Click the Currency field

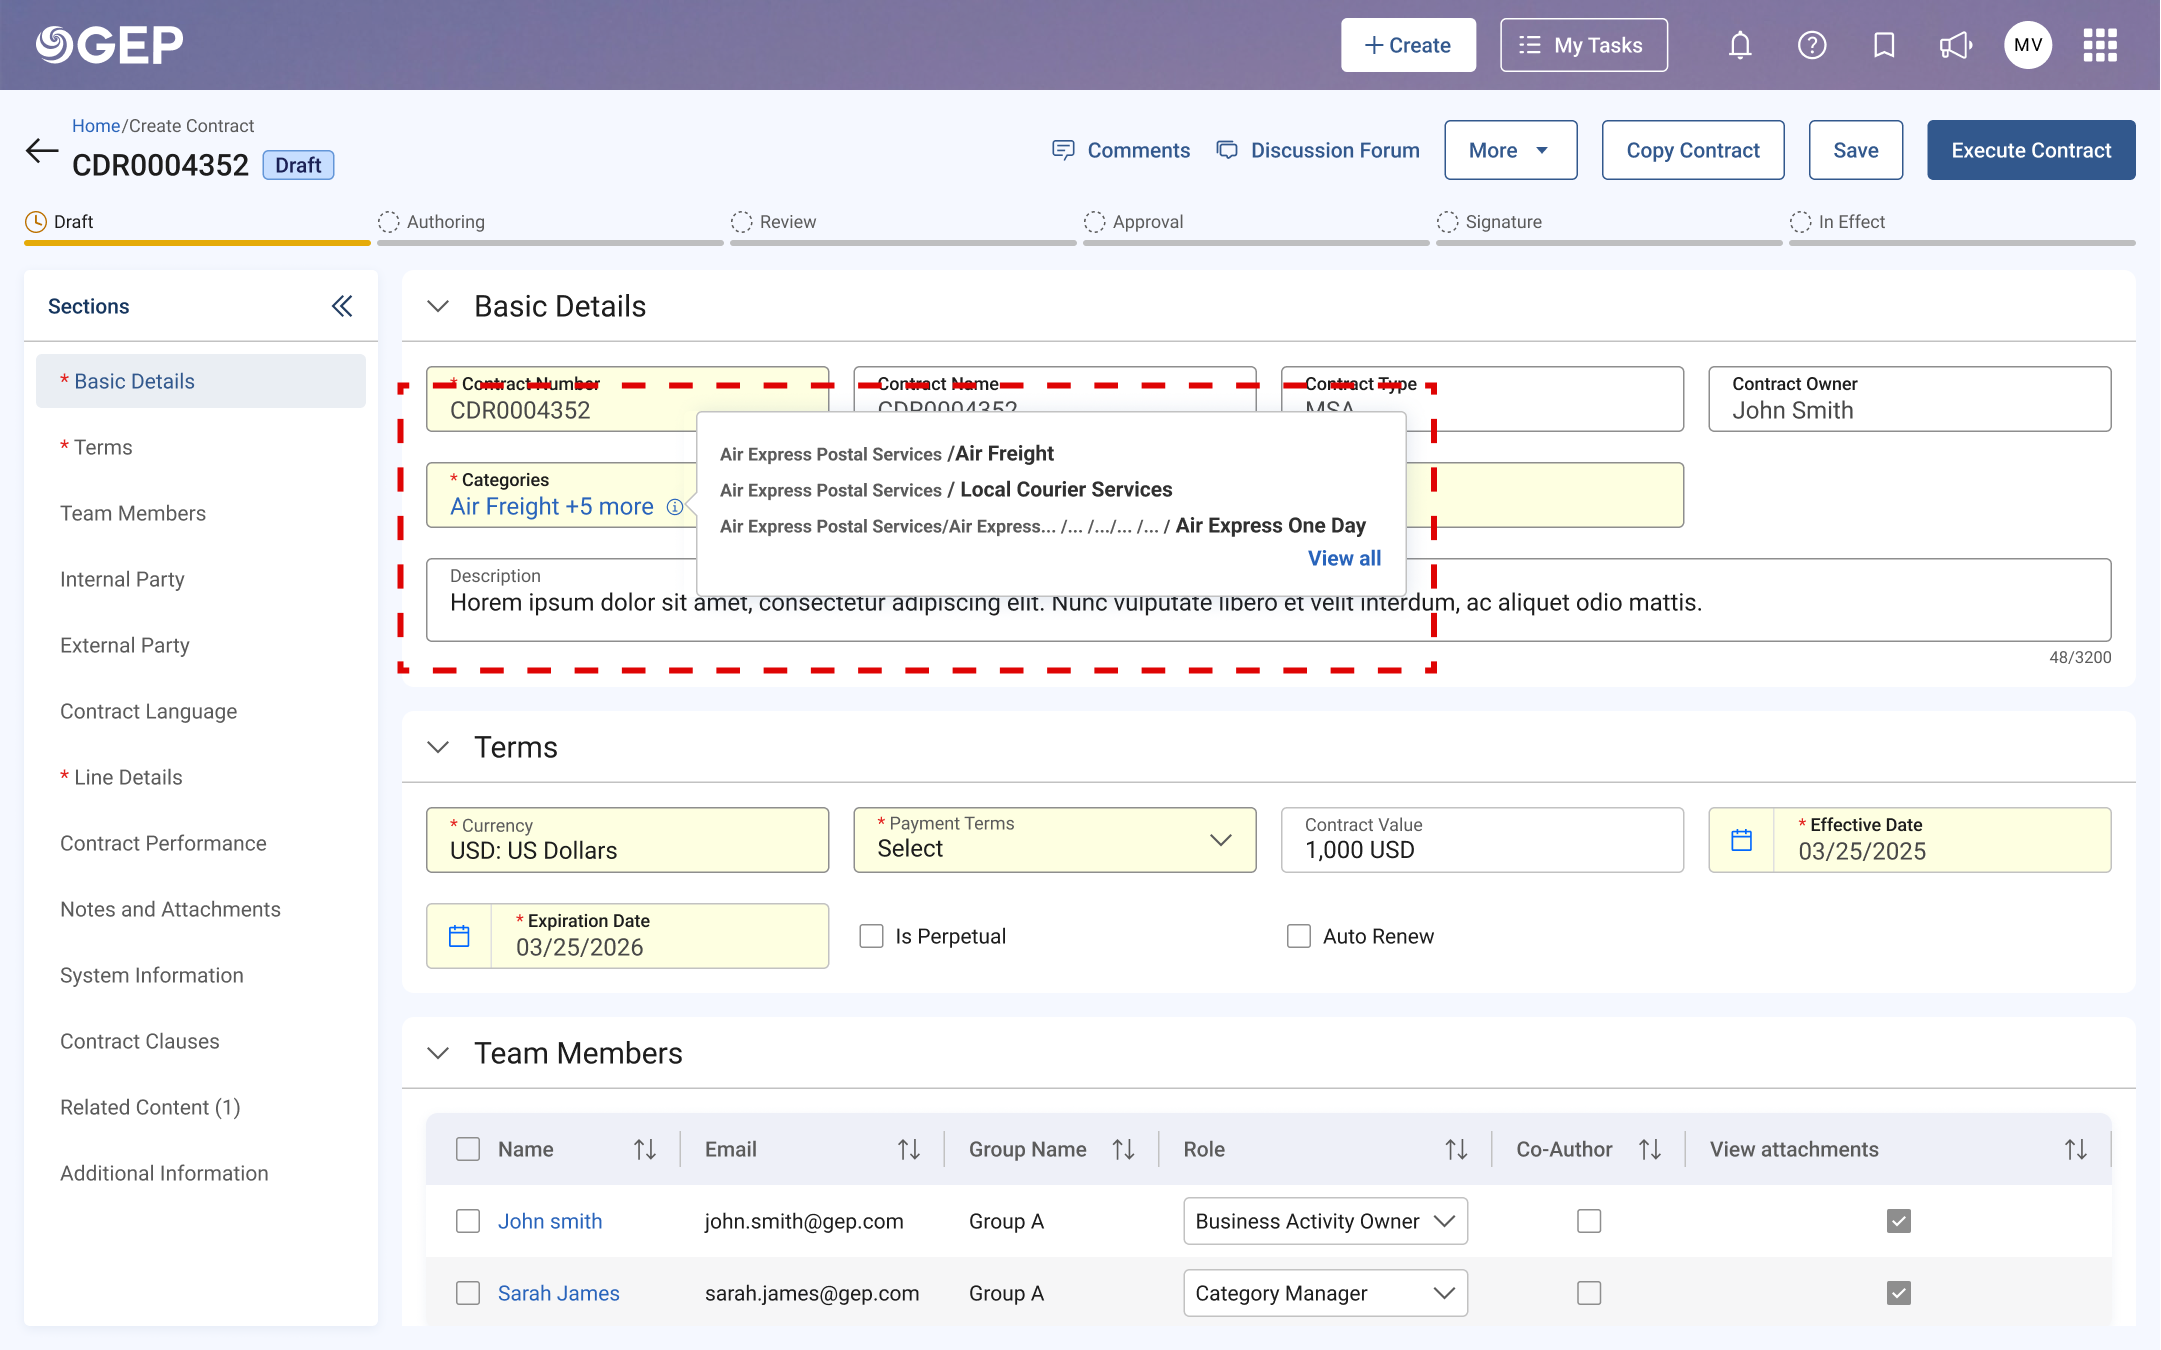pyautogui.click(x=628, y=840)
